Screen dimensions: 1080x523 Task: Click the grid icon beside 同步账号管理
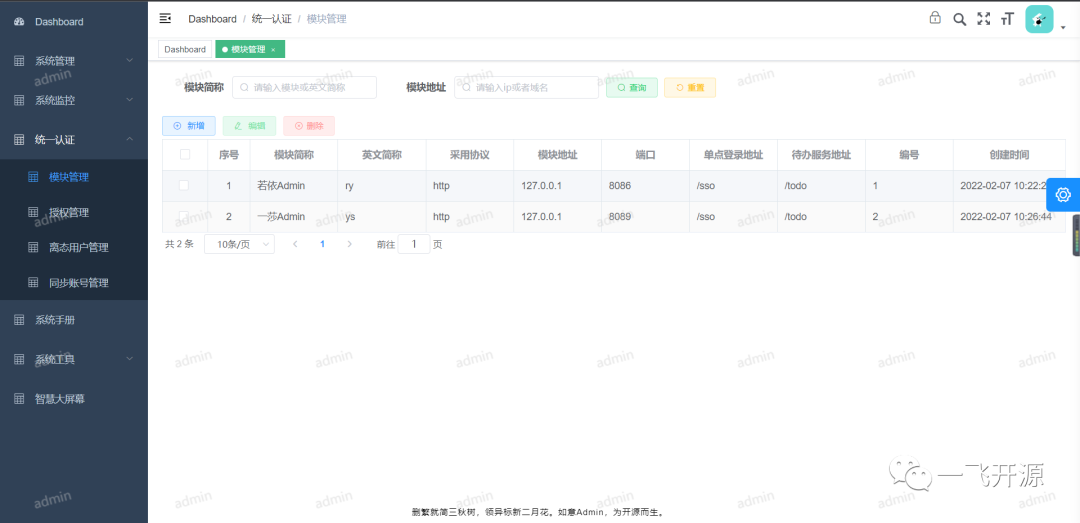point(33,283)
